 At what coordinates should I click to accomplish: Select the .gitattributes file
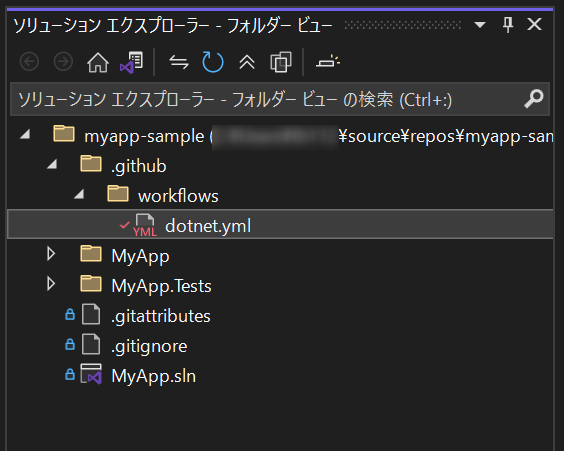[160, 316]
